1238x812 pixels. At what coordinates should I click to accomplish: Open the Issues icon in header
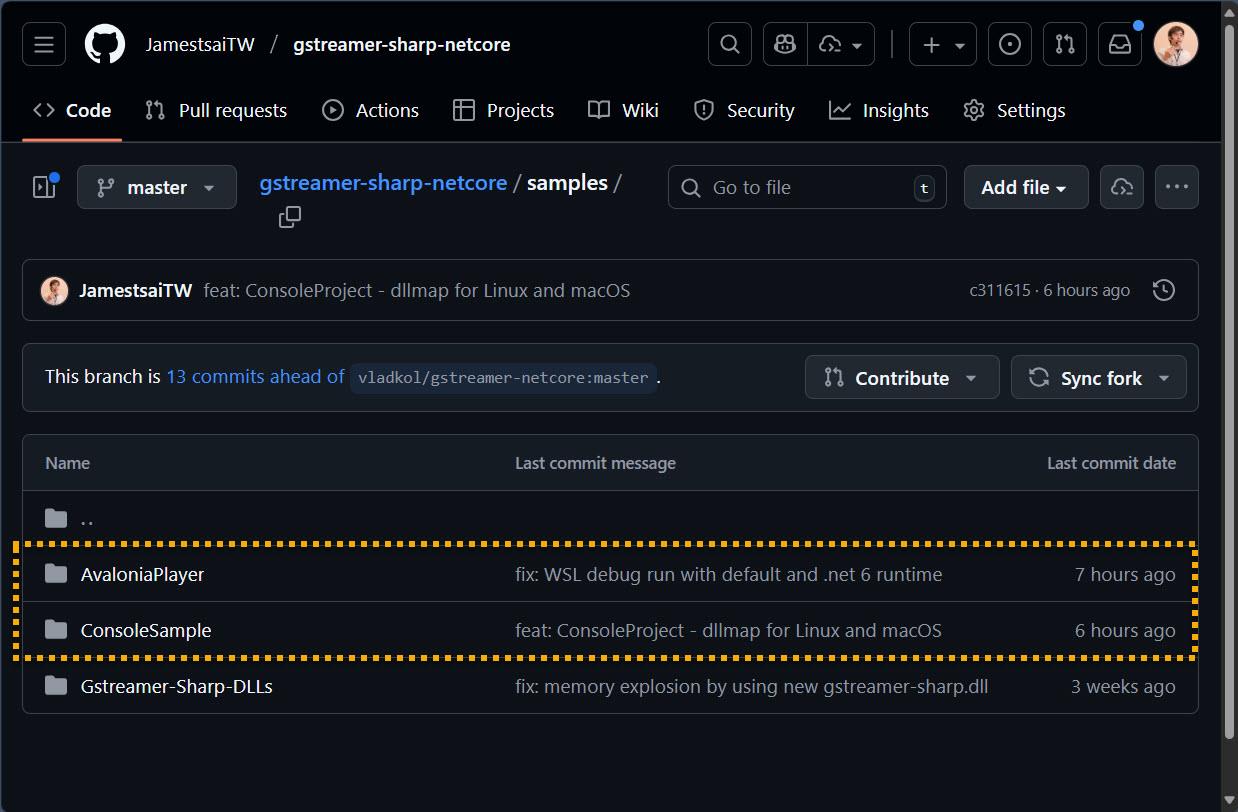[x=1010, y=45]
